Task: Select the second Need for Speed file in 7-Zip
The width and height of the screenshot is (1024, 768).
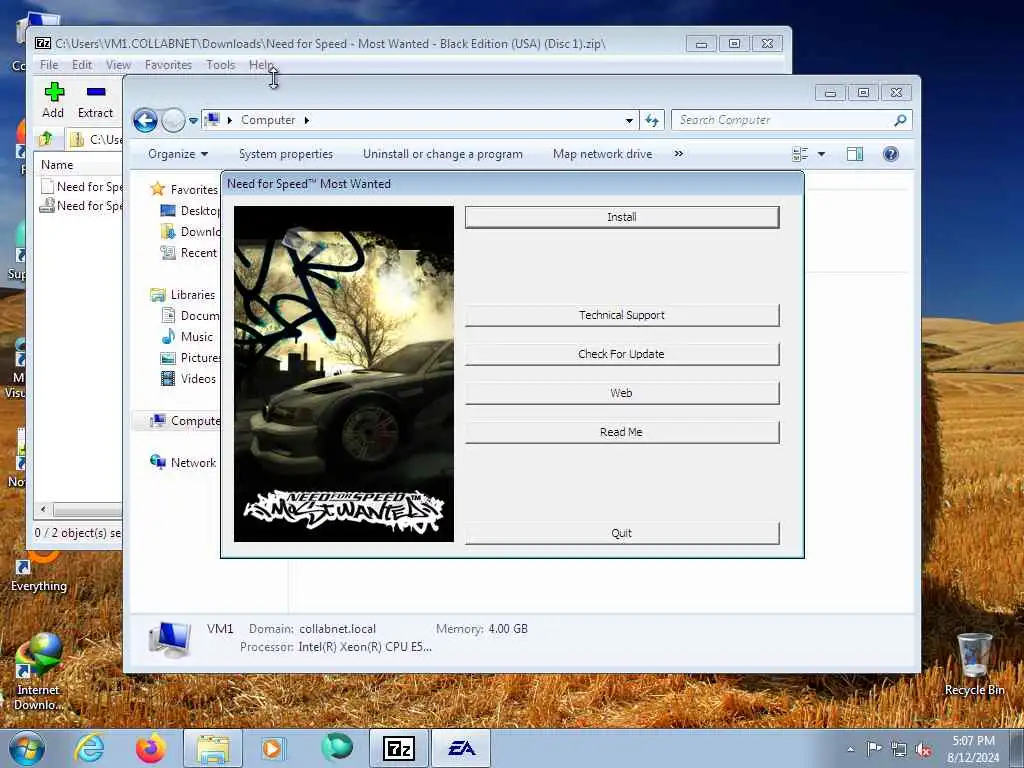Action: click(82, 206)
